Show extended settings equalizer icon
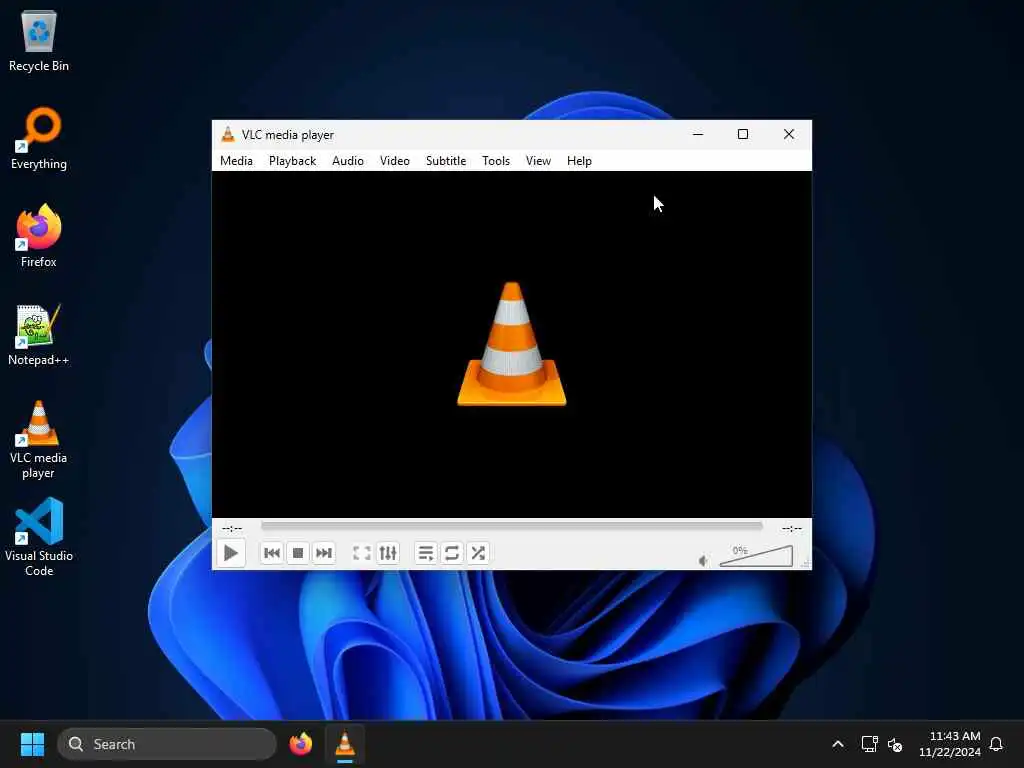This screenshot has height=768, width=1024. (x=388, y=553)
